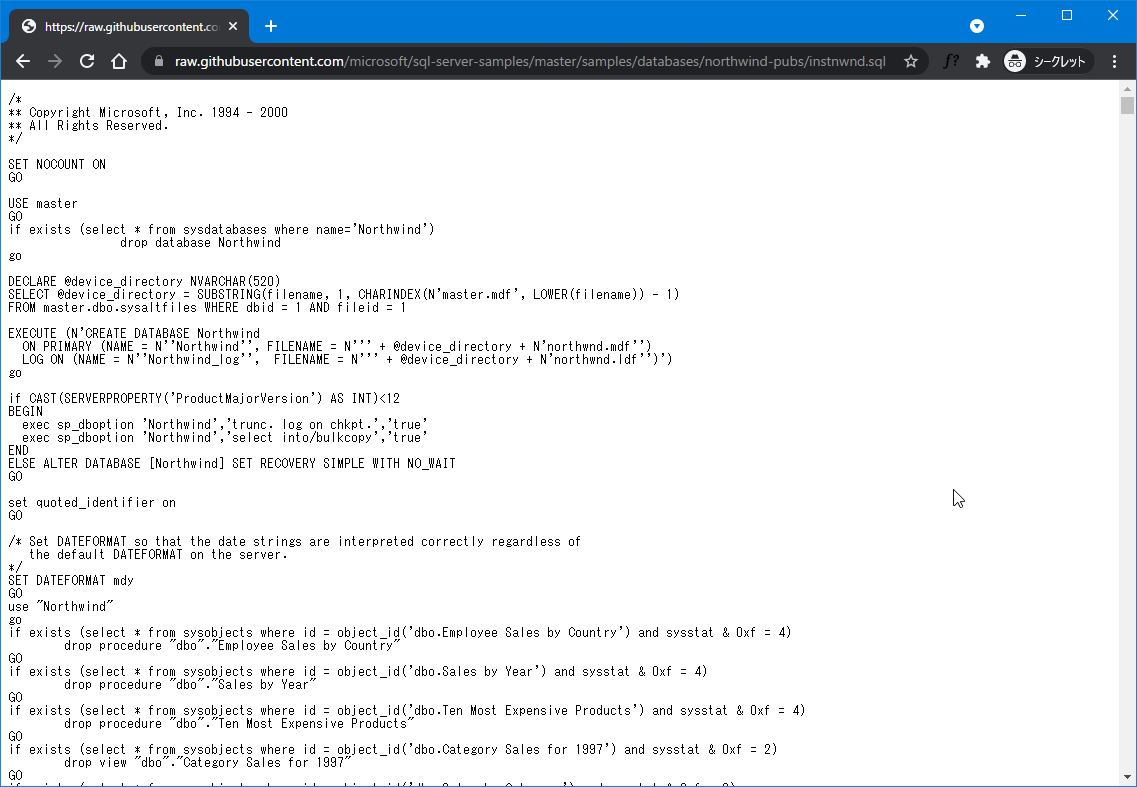Click the scrollbar down arrow

[1127, 778]
